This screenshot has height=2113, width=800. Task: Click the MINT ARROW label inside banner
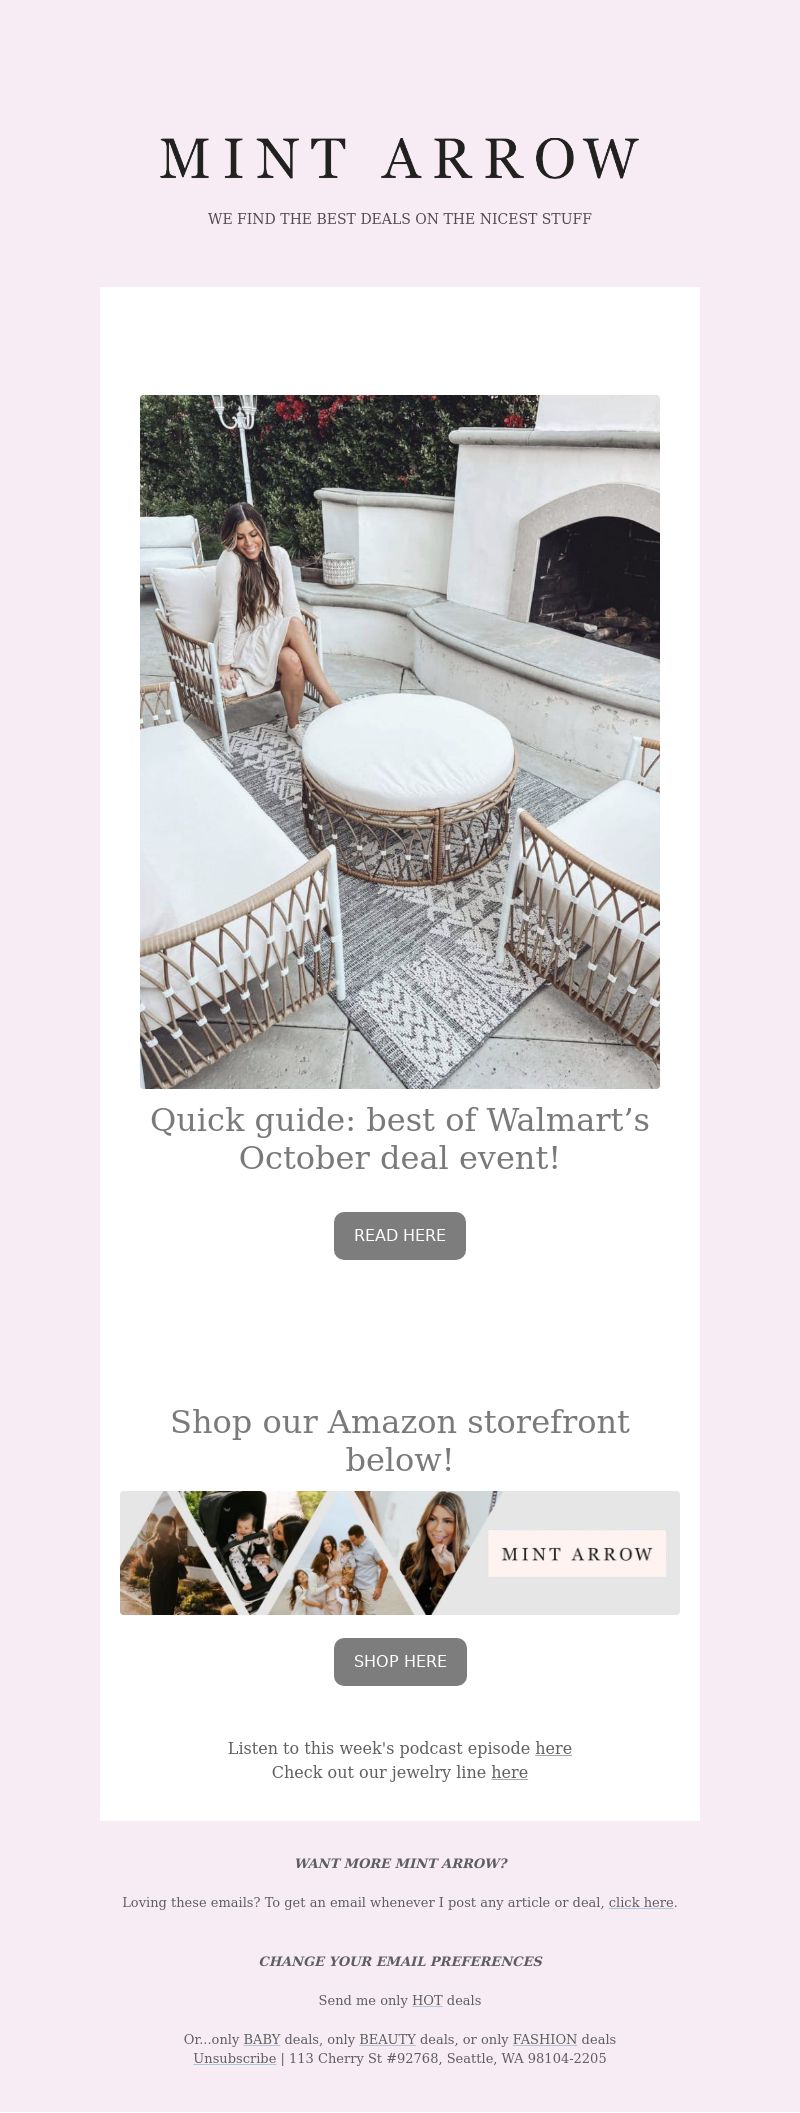coord(577,1554)
